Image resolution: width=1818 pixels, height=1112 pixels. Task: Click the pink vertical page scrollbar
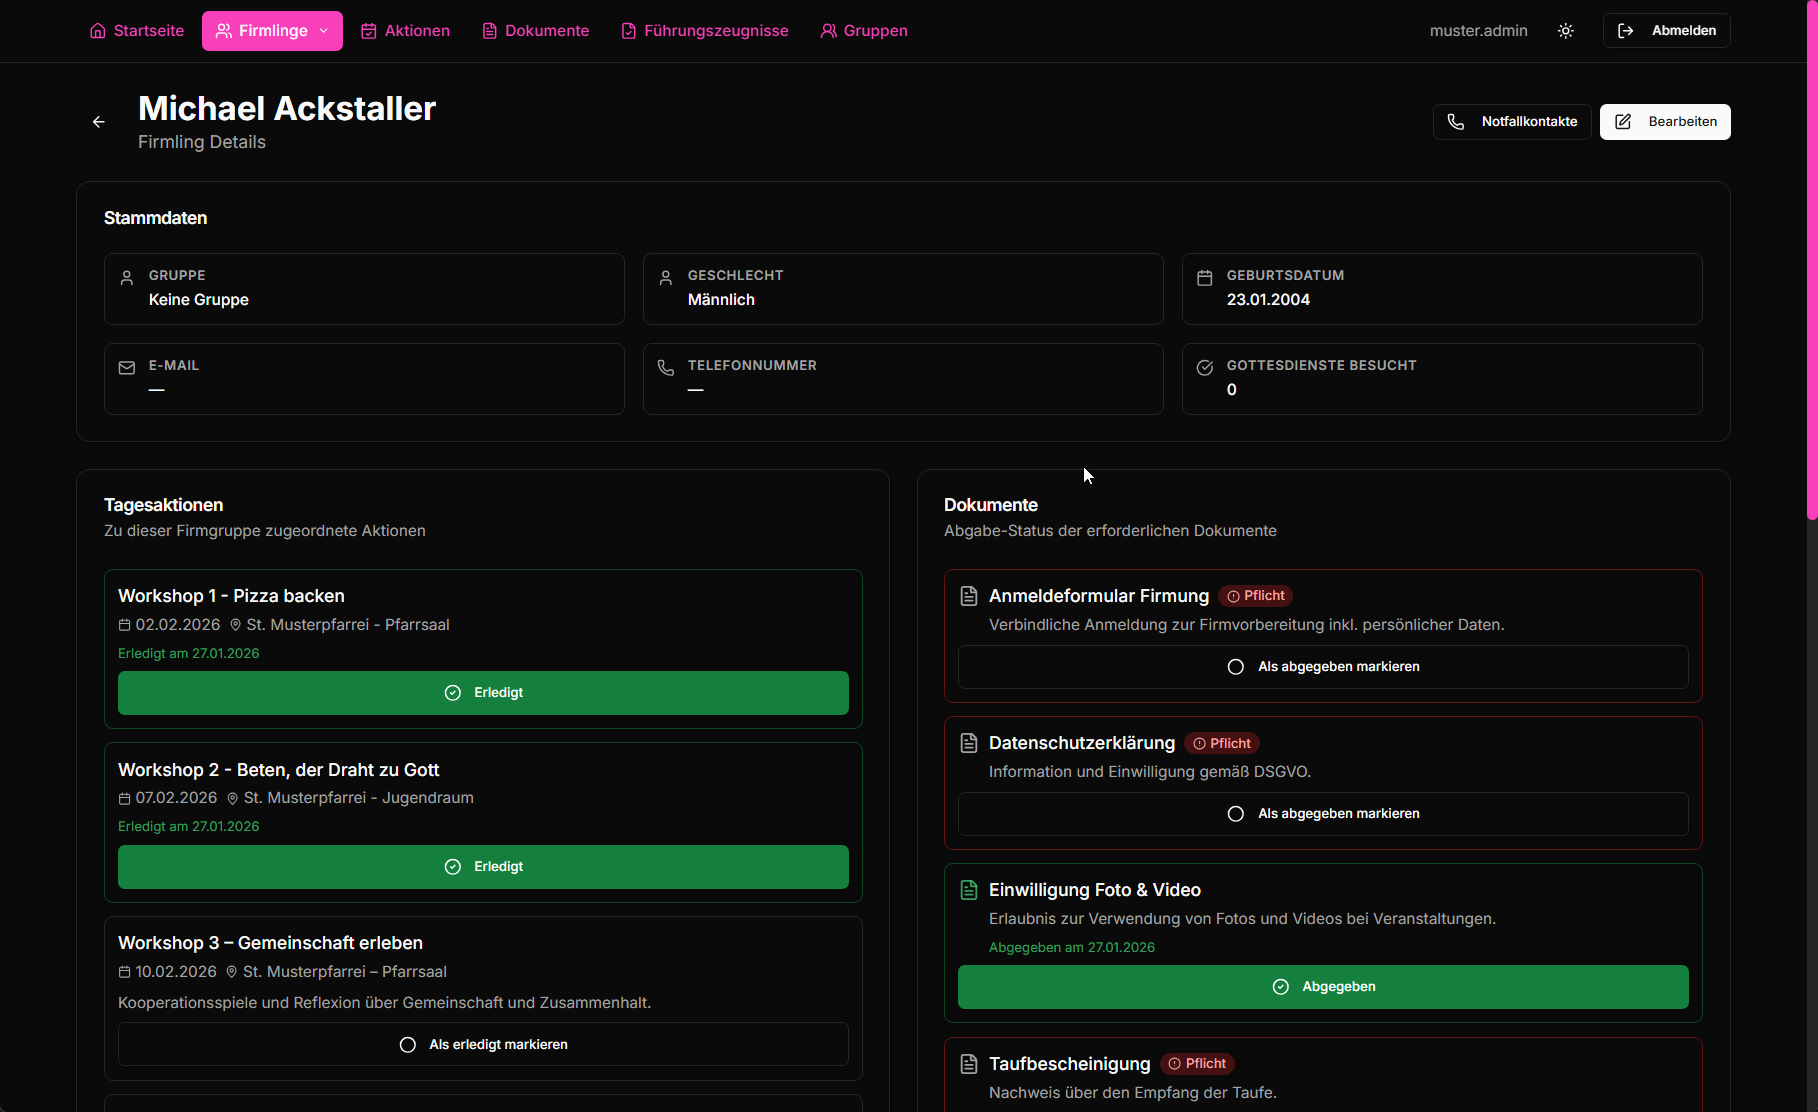point(1811,260)
